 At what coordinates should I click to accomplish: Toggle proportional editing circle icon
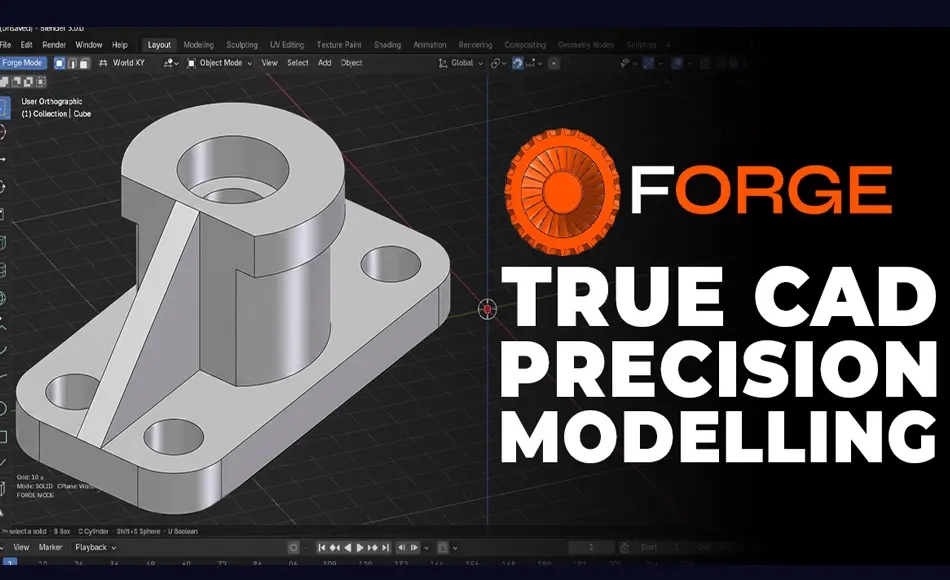(554, 63)
